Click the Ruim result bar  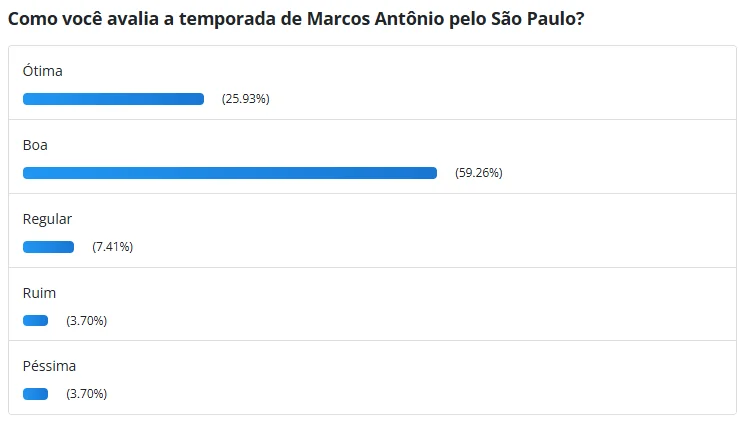point(35,320)
